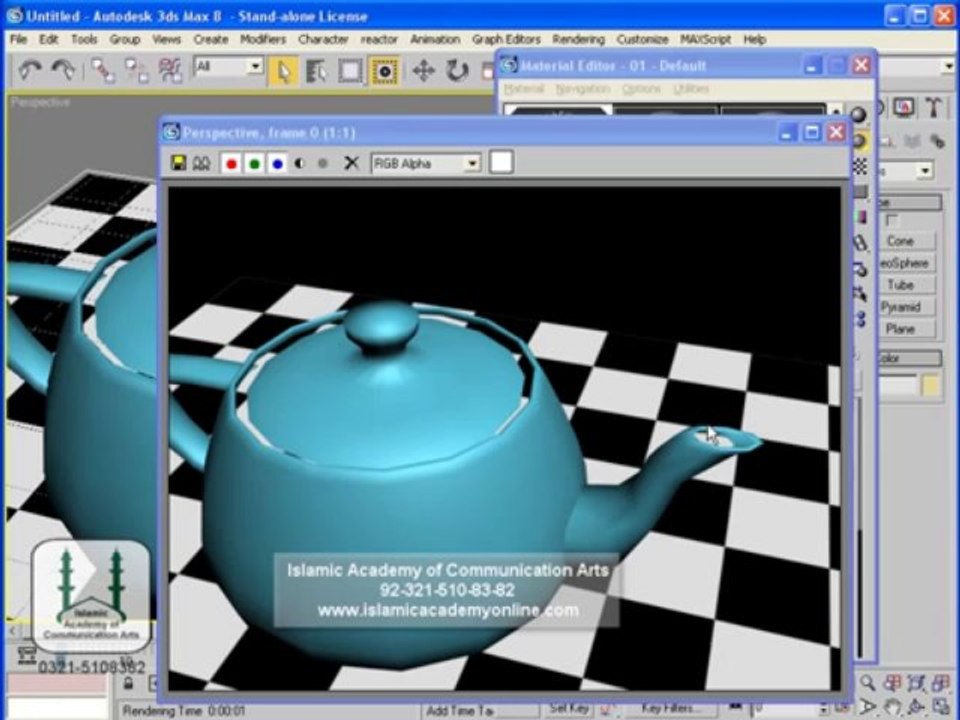Click the Set Key button

(569, 708)
